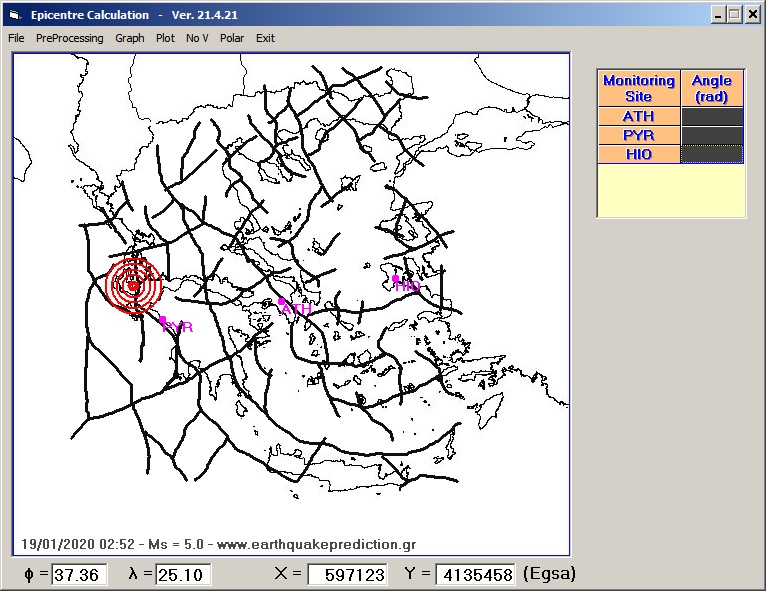
Task: Click the X coordinate field
Action: (x=347, y=575)
